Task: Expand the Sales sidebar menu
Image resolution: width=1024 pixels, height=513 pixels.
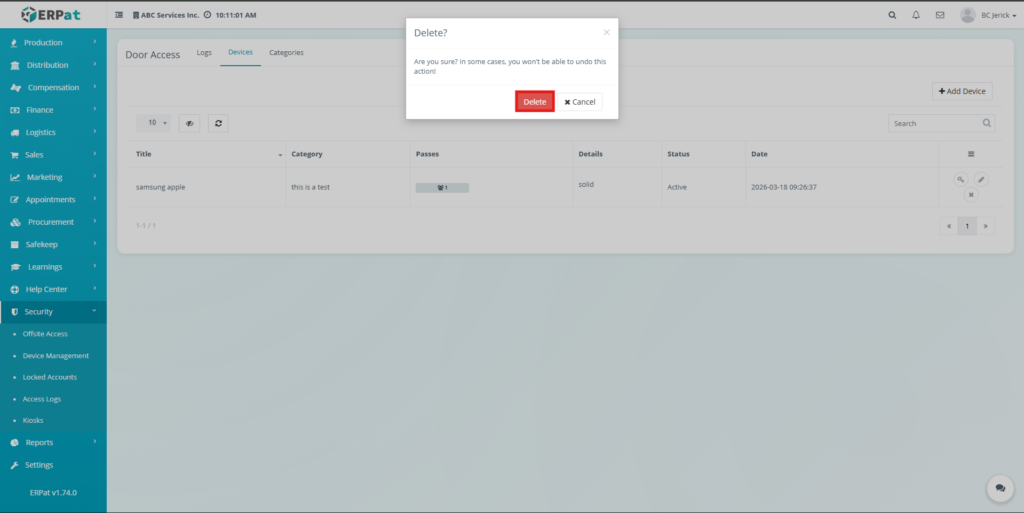Action: point(54,155)
